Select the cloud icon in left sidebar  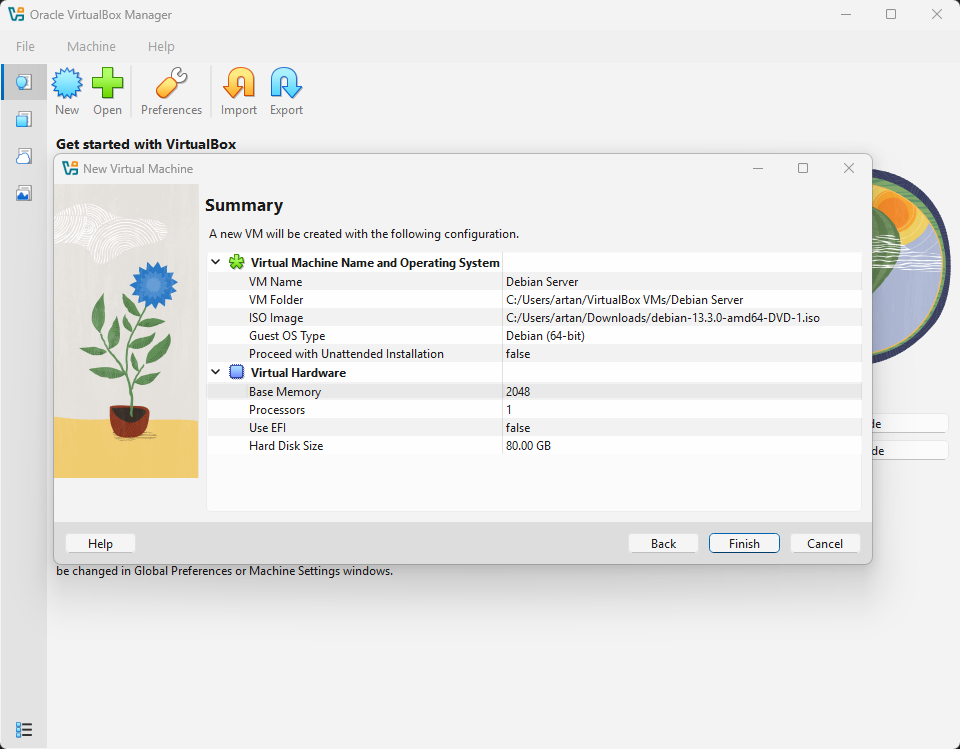coord(24,156)
